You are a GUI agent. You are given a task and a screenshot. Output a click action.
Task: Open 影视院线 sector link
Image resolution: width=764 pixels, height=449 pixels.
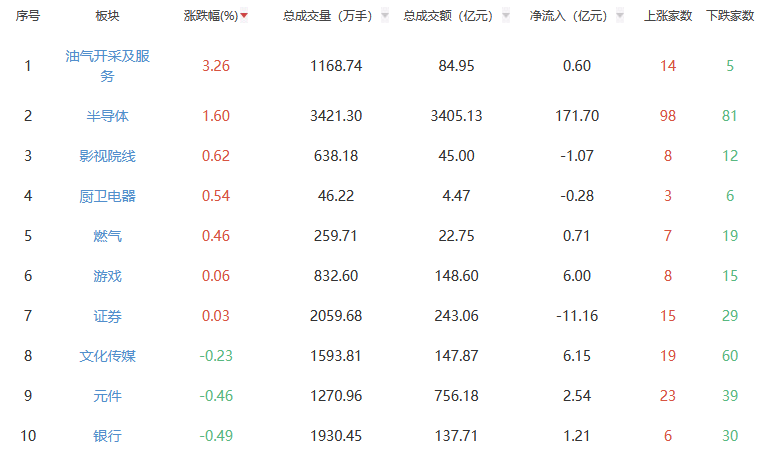pos(107,156)
